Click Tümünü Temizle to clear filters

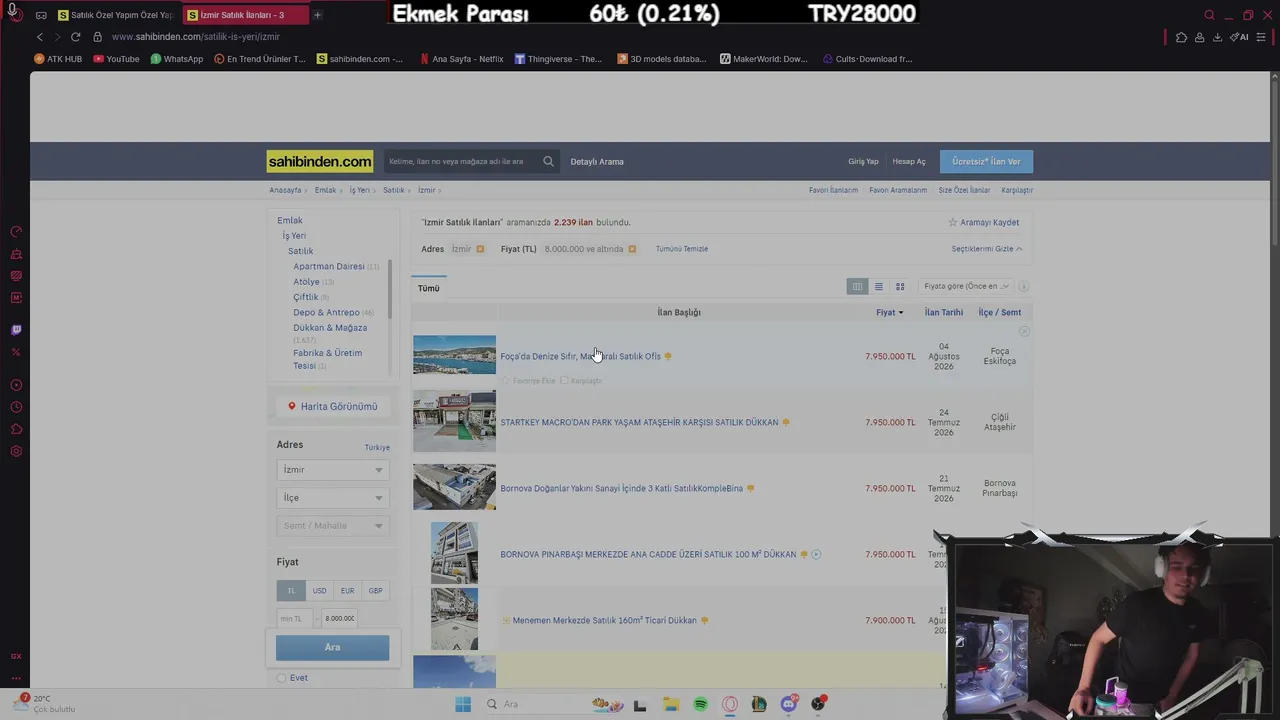(x=682, y=249)
